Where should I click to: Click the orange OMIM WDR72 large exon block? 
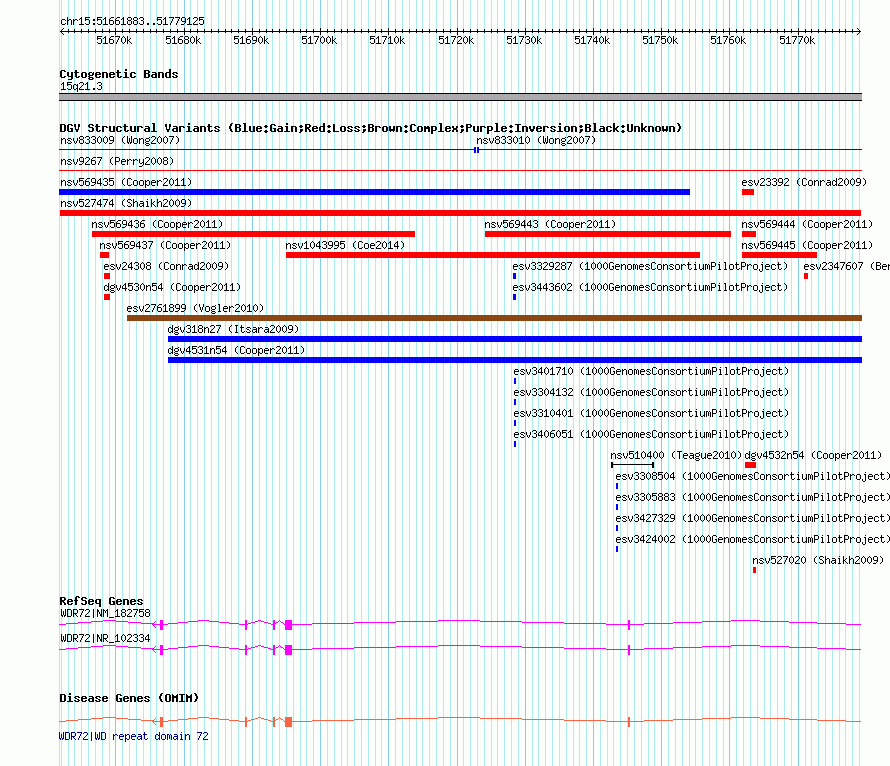pos(288,722)
